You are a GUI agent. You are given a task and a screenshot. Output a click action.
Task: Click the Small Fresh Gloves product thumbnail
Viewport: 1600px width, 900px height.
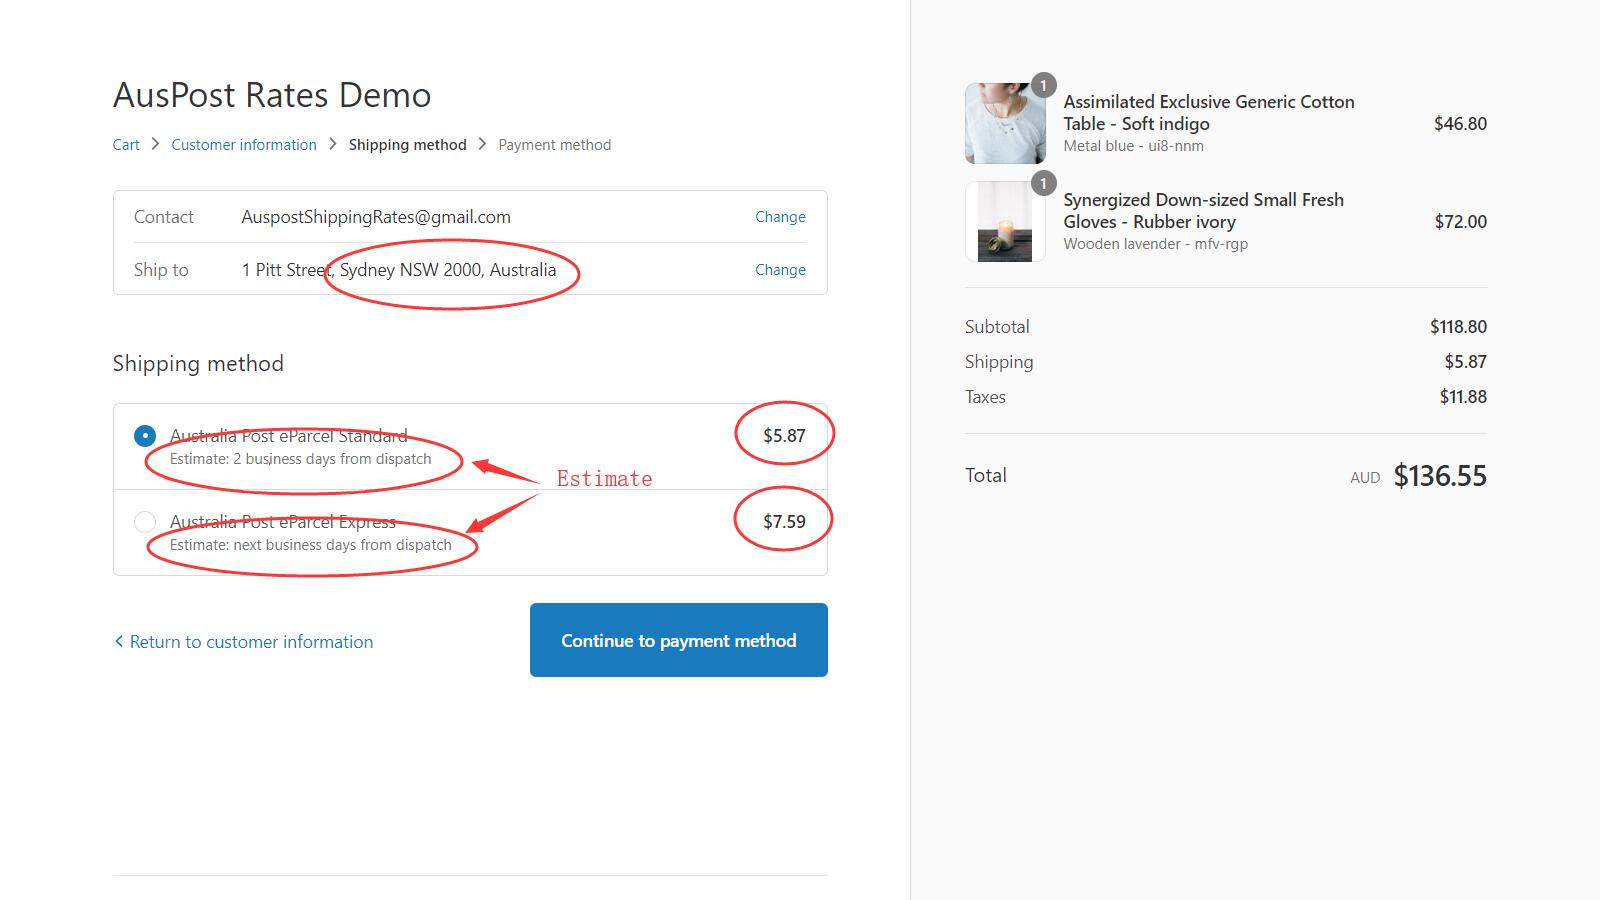point(1005,221)
